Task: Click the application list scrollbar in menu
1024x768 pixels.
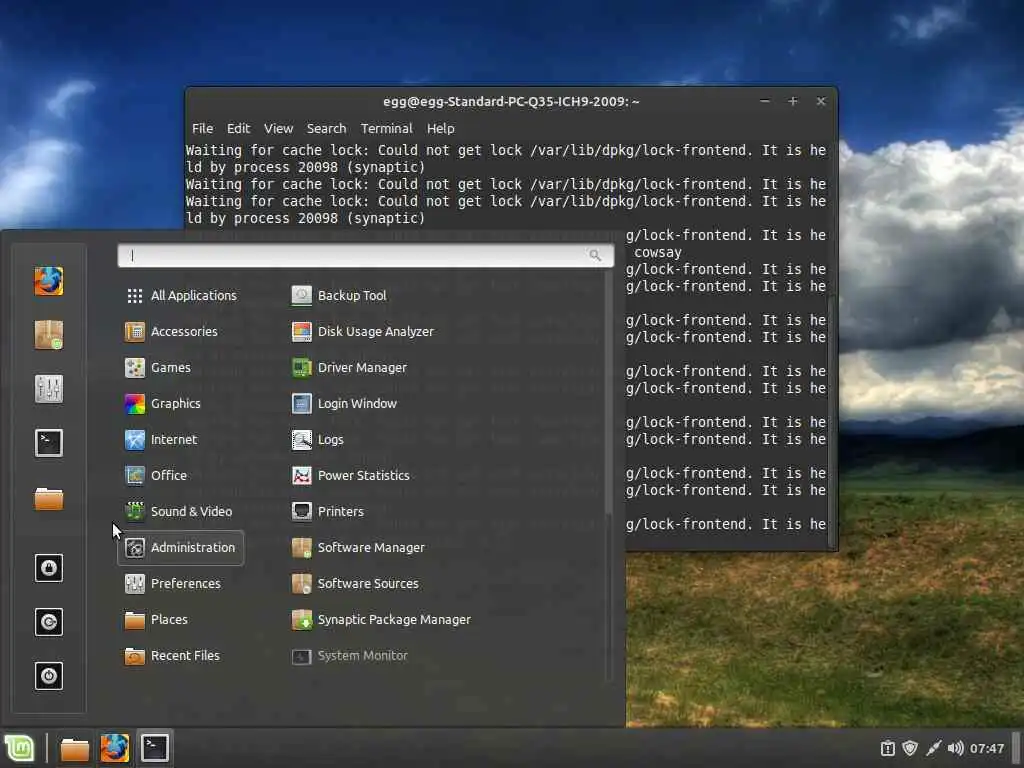Action: [609, 392]
